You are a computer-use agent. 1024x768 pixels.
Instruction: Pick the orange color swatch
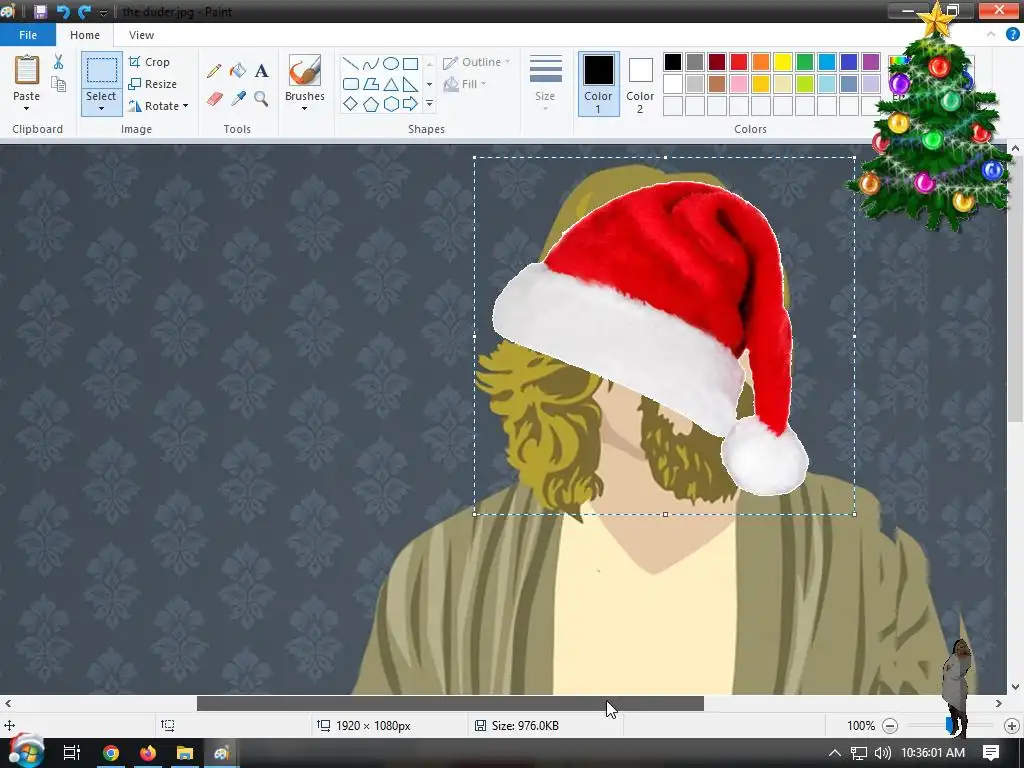click(761, 62)
